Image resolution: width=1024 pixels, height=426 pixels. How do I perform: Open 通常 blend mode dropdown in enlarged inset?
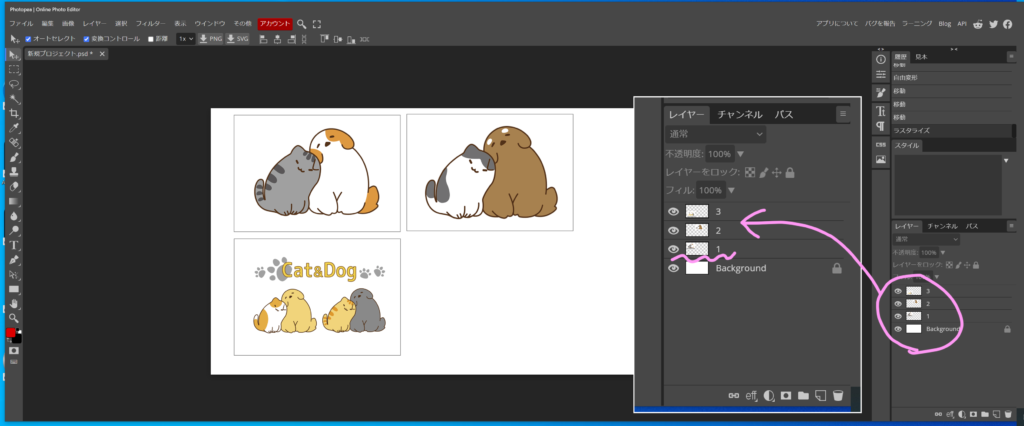click(717, 133)
